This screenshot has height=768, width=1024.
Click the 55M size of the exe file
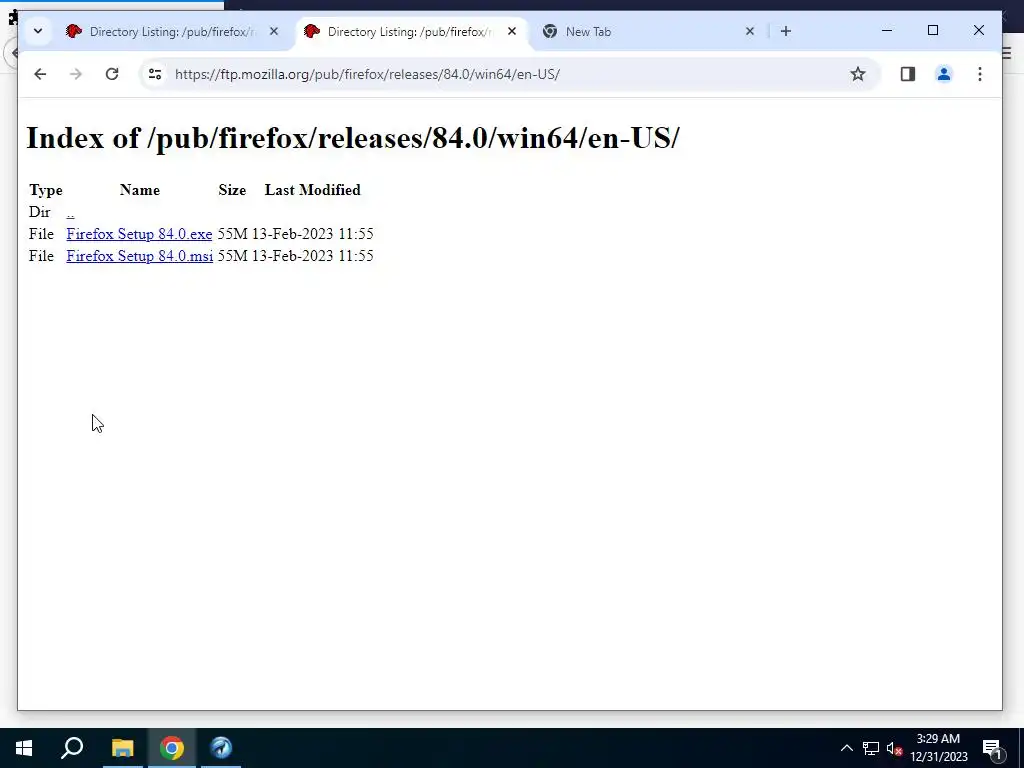232,234
